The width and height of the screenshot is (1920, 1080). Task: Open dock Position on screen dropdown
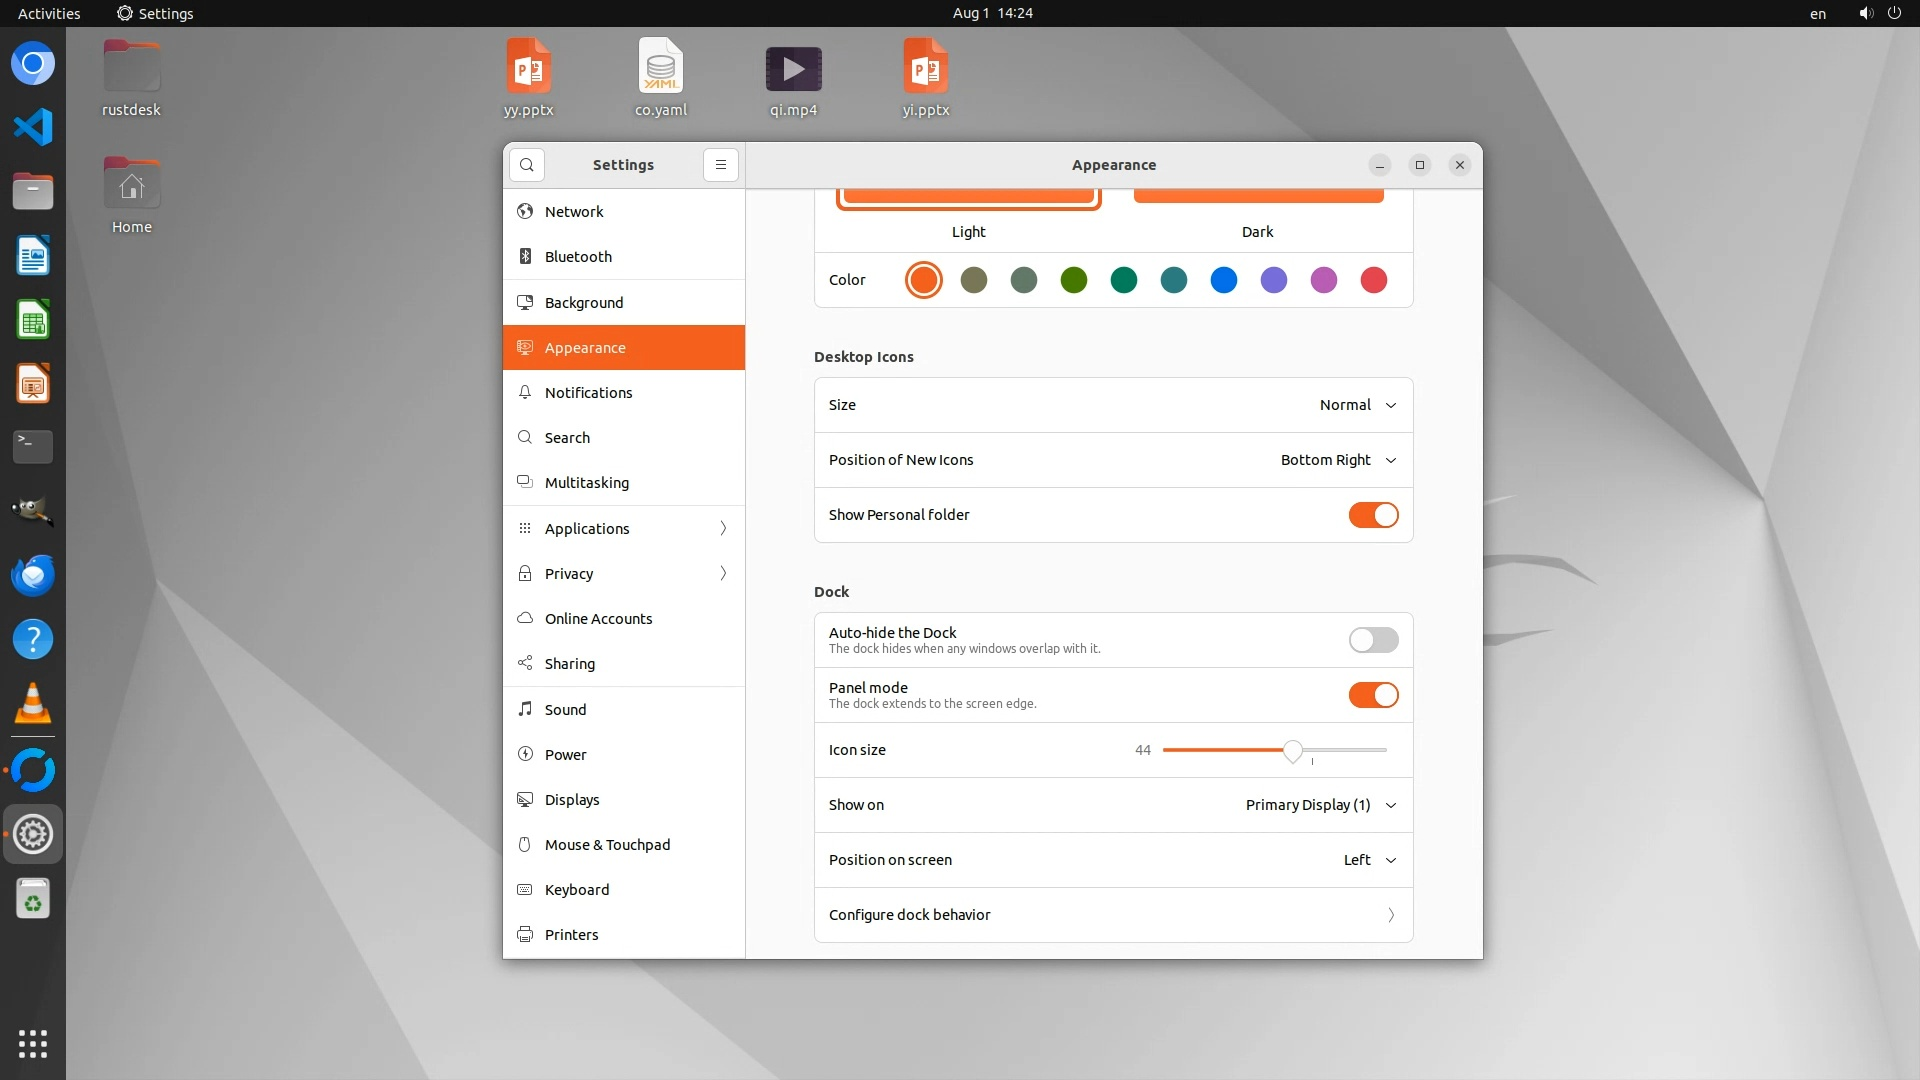pos(1368,860)
